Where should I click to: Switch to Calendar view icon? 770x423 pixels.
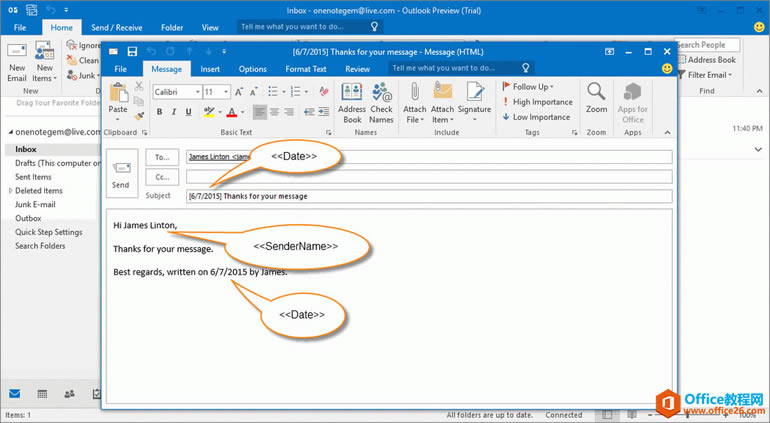click(x=42, y=394)
